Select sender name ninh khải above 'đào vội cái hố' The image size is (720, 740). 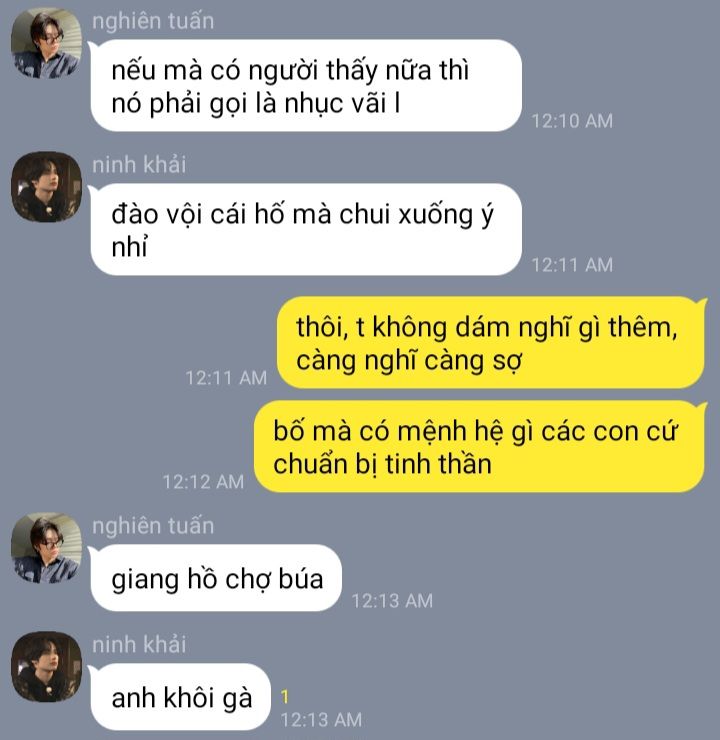tap(139, 165)
